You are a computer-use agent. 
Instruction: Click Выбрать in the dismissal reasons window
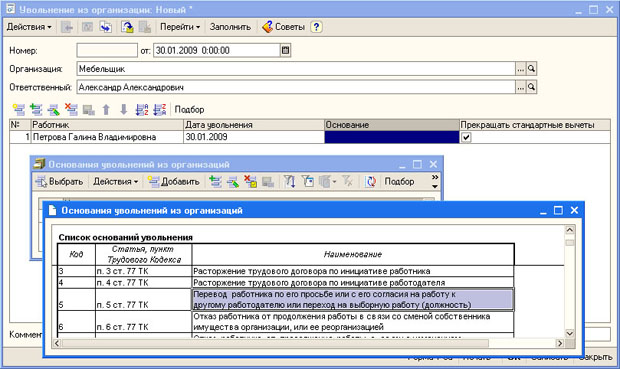point(59,182)
